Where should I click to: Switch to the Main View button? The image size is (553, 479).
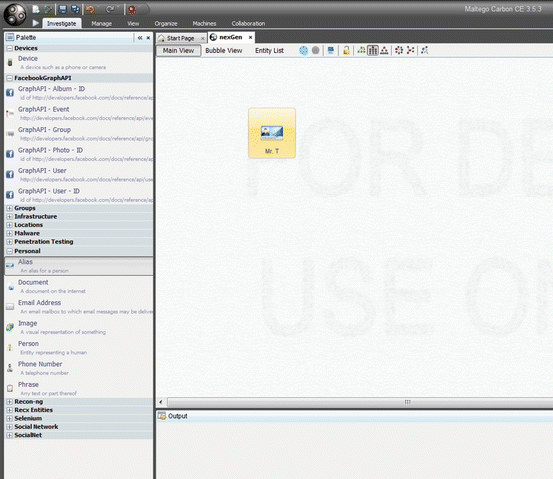(178, 50)
